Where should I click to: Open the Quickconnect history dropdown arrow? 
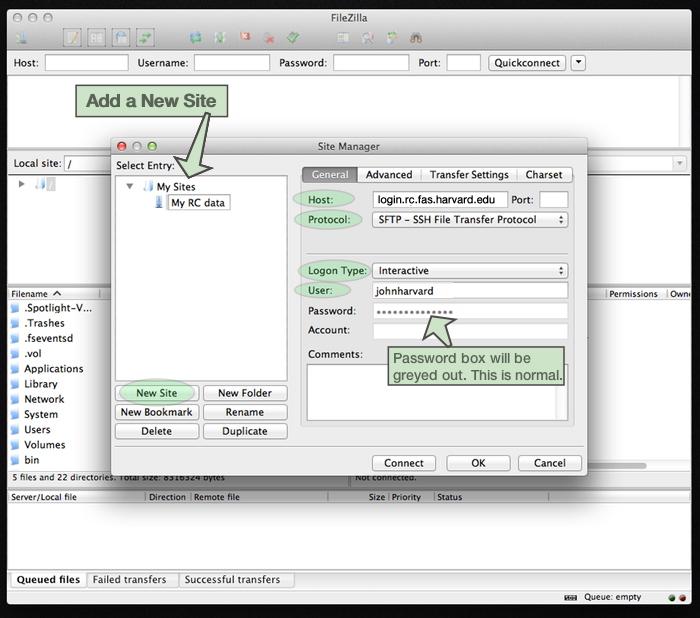[x=578, y=63]
